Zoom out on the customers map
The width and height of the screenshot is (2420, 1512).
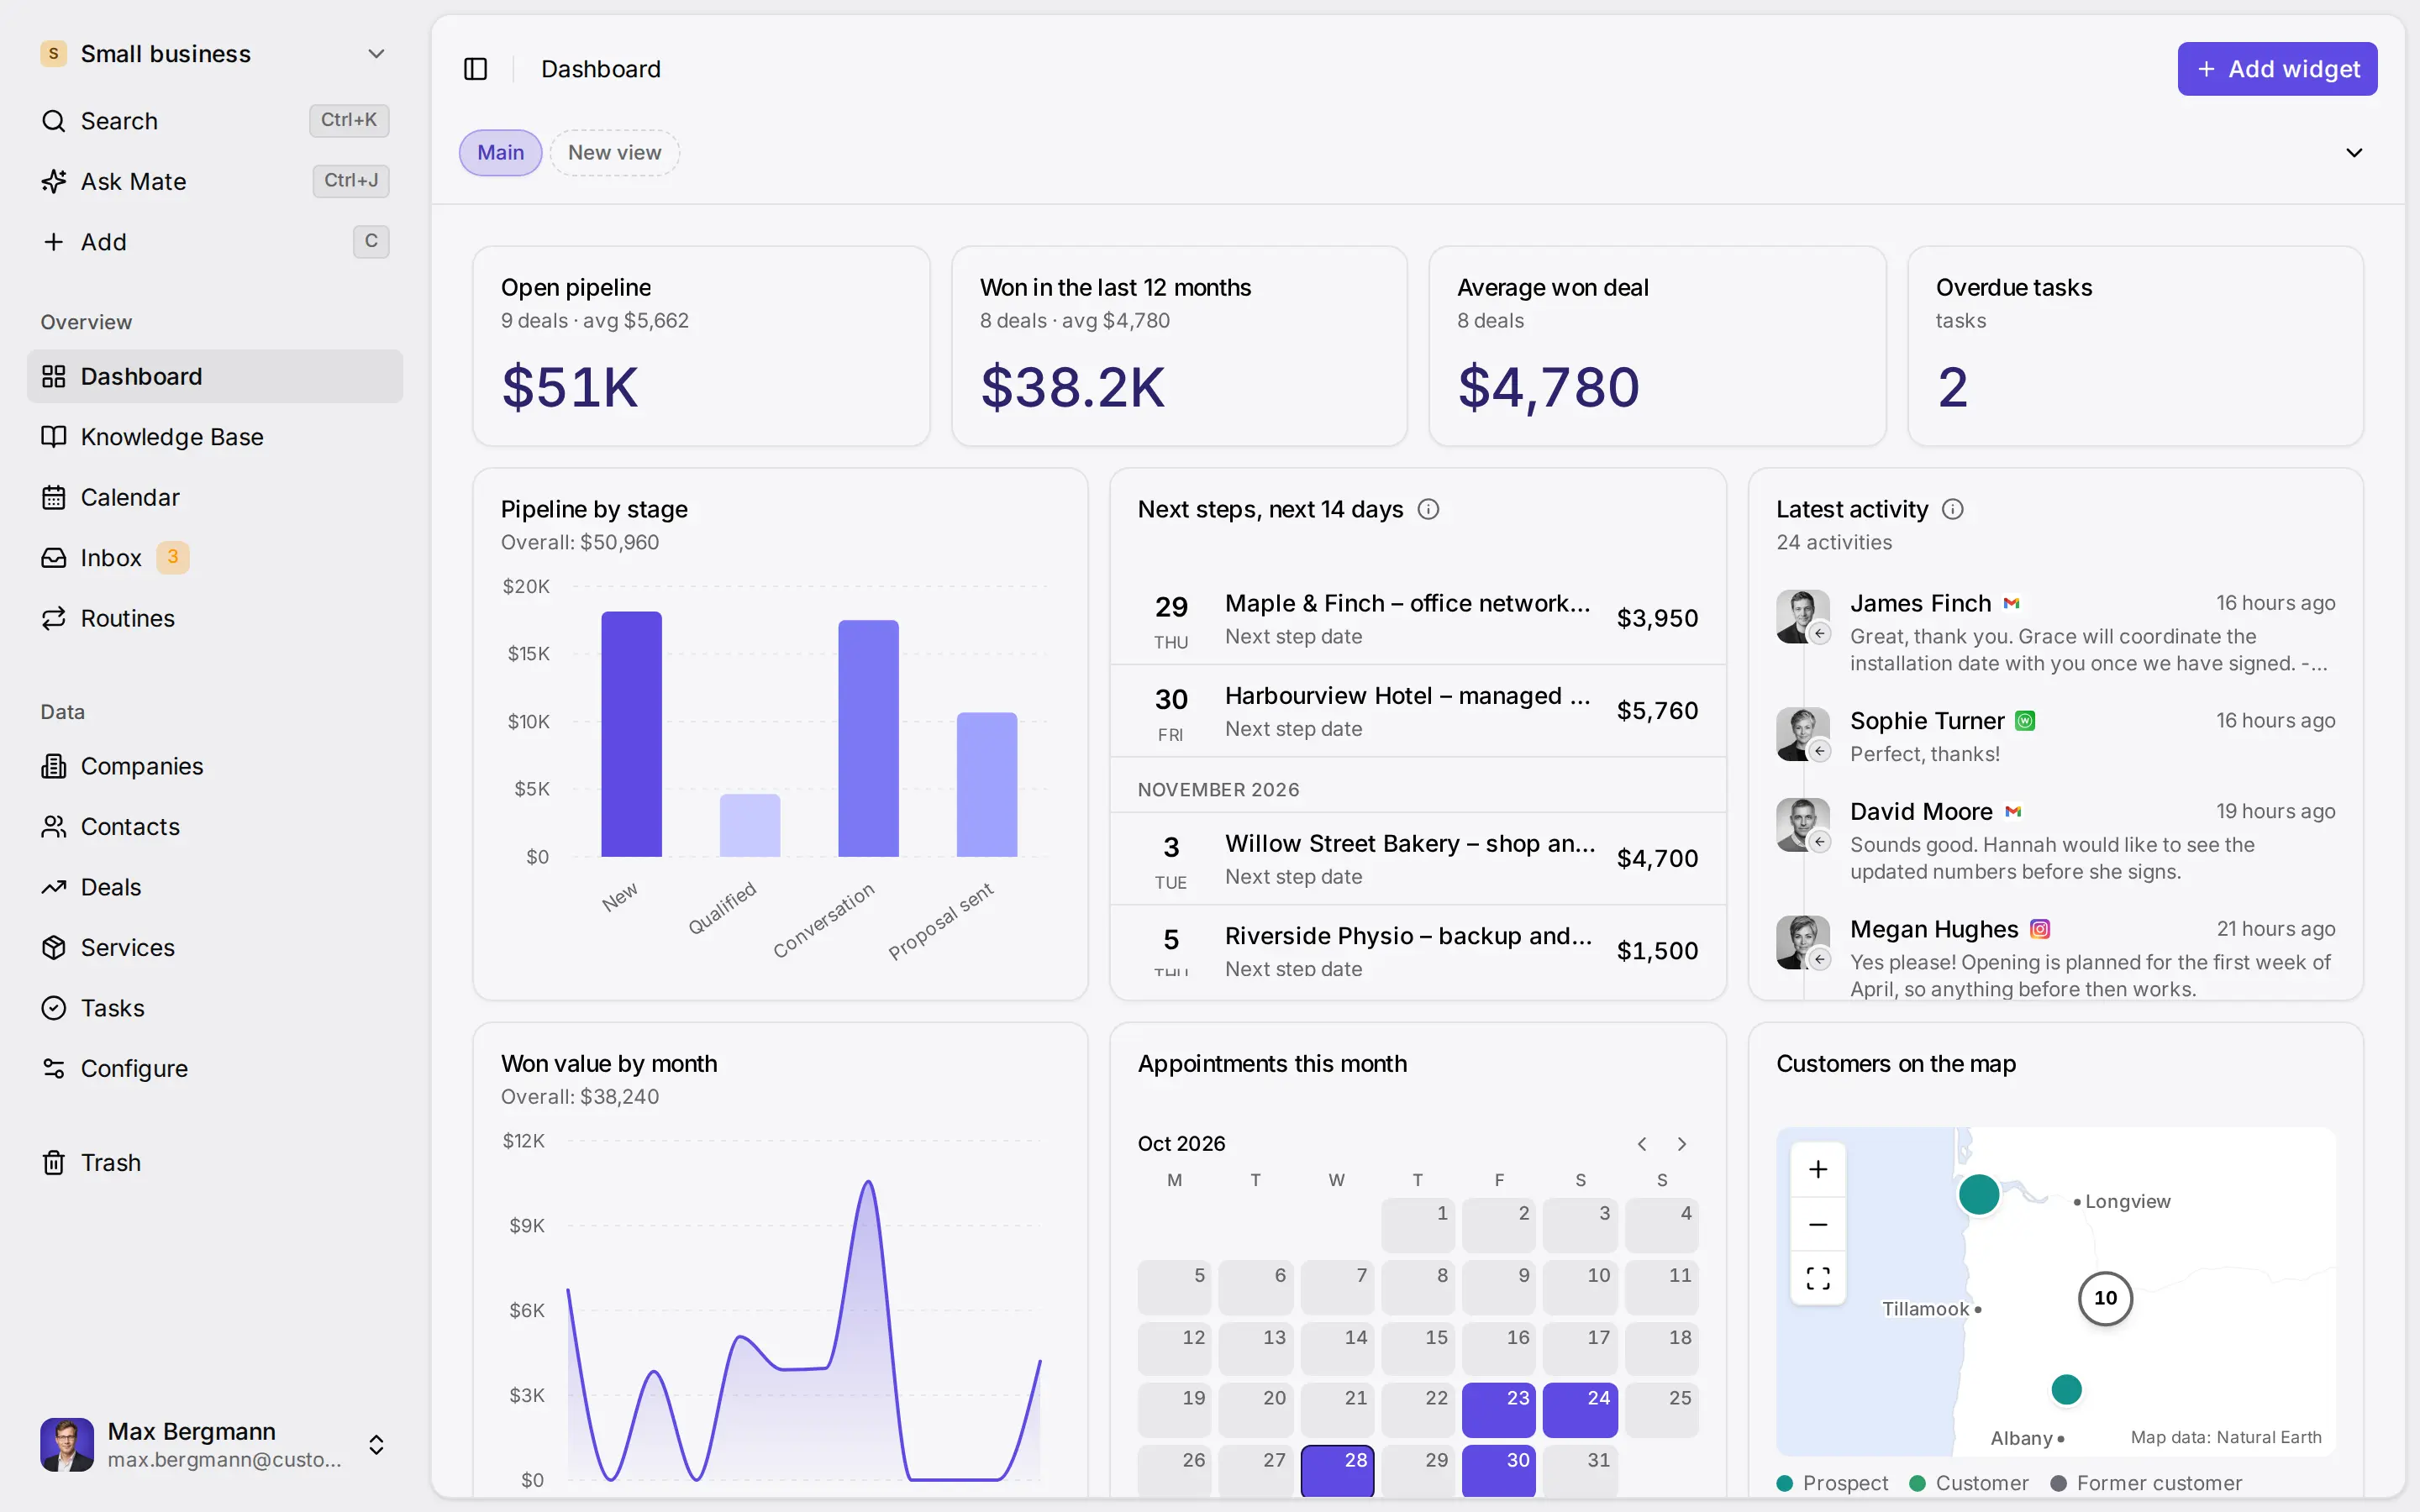point(1818,1224)
